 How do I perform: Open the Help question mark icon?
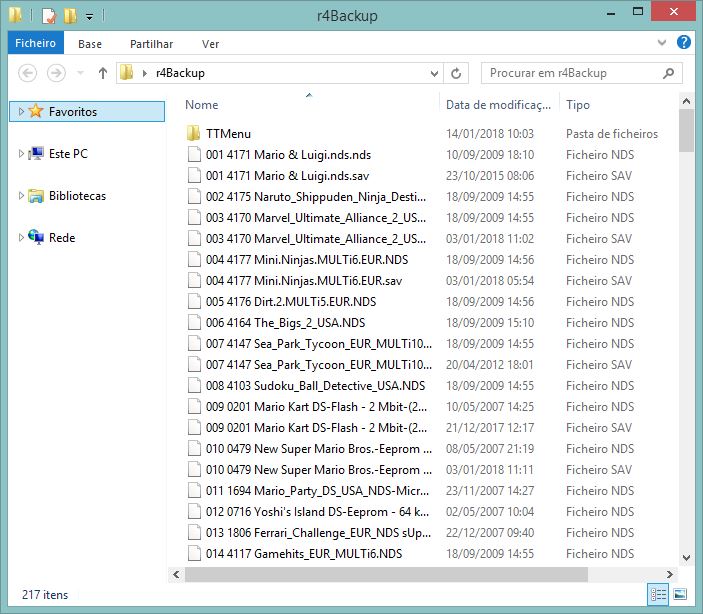point(684,43)
